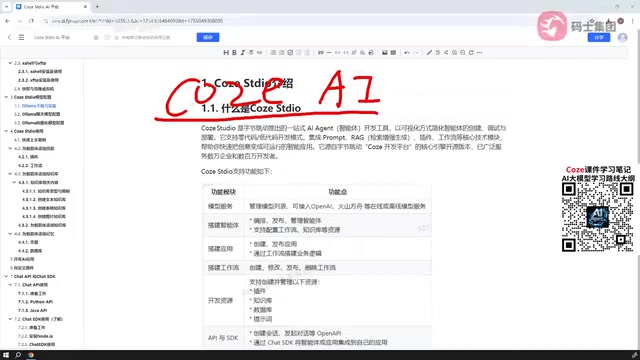Toggle bold formatting with B icon
The image size is (640, 360).
click(x=234, y=53)
